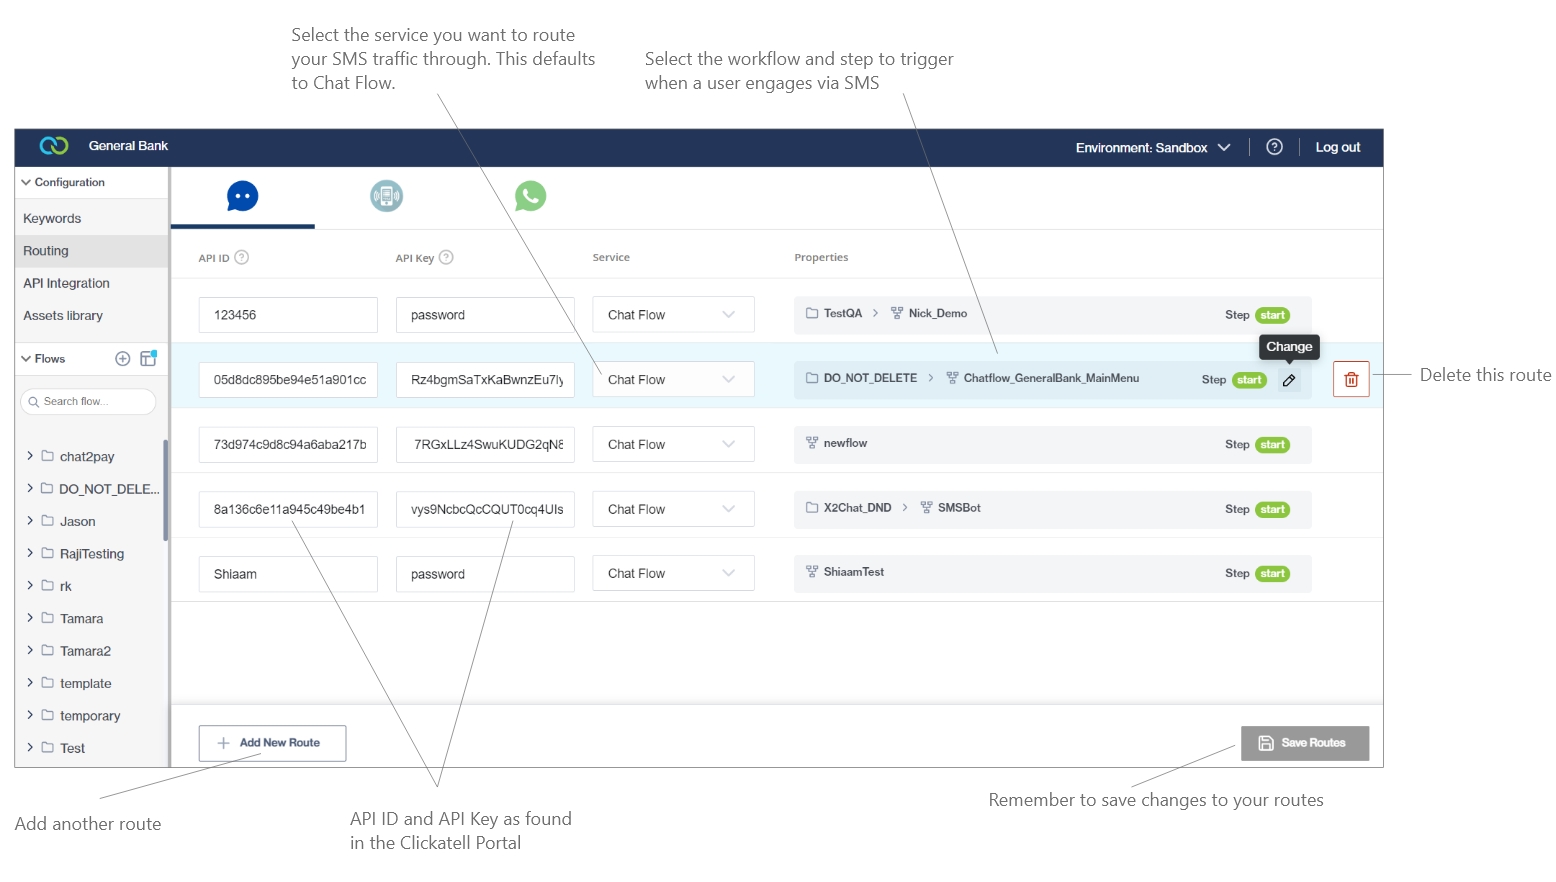
Task: Open the Environment: Sandbox dropdown
Action: (1152, 148)
